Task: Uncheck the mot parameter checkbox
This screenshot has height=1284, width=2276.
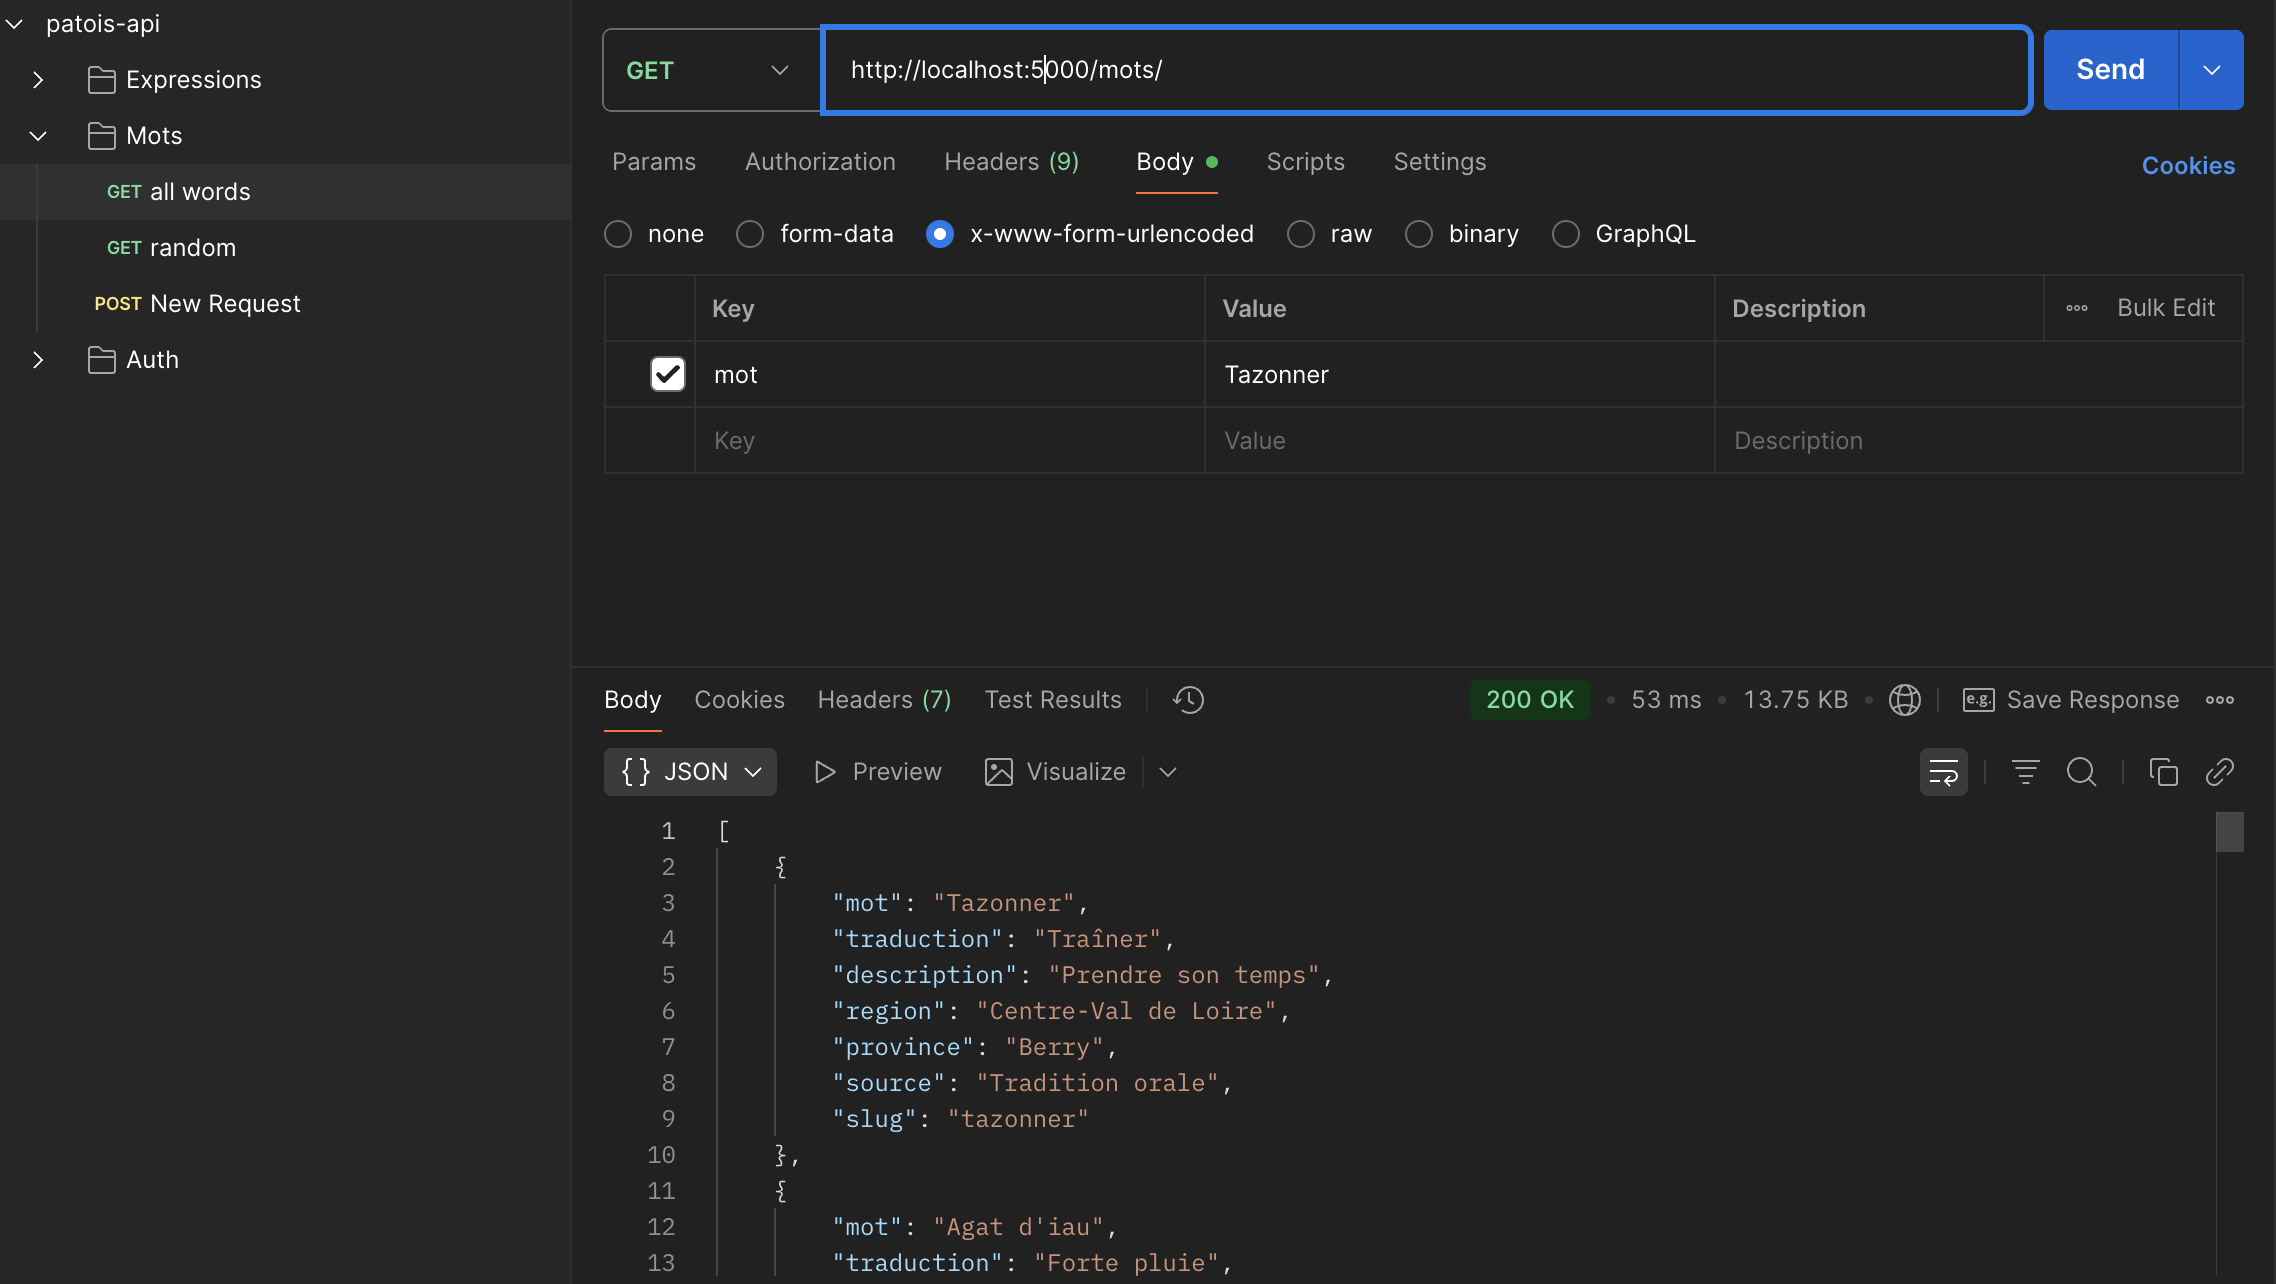Action: click(667, 374)
